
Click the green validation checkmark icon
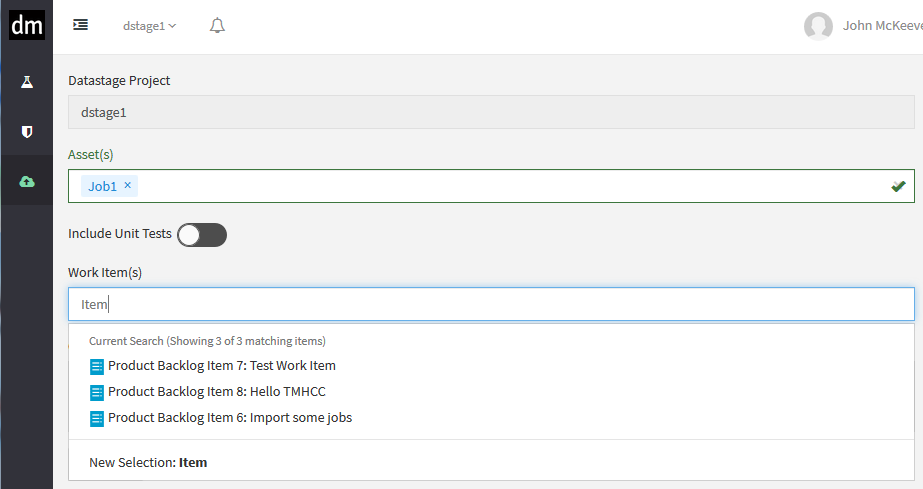pyautogui.click(x=898, y=186)
